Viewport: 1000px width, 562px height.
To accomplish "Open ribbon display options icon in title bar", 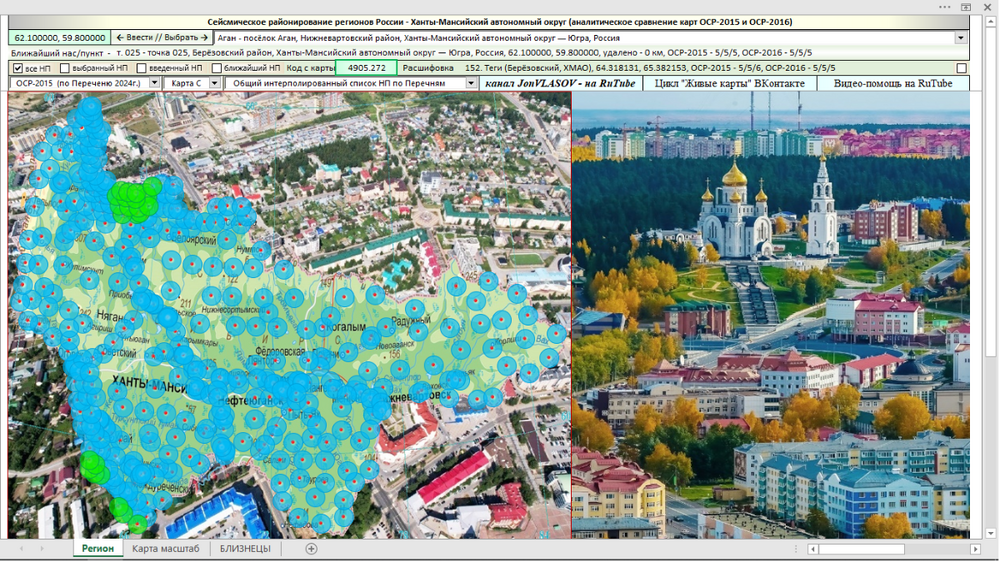I will click(966, 7).
